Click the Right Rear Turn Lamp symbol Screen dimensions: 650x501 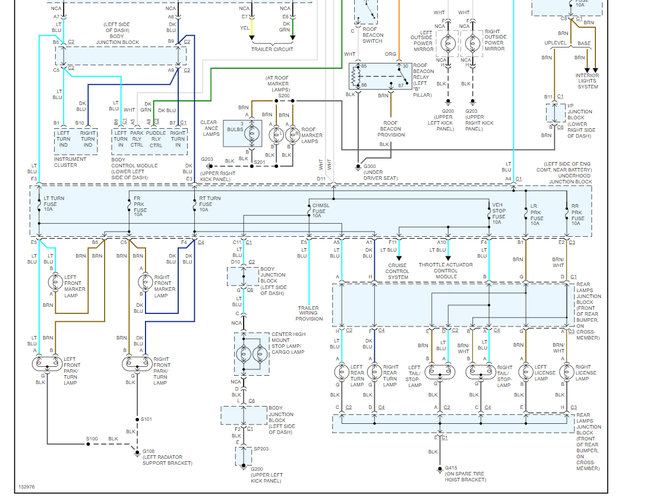(374, 372)
